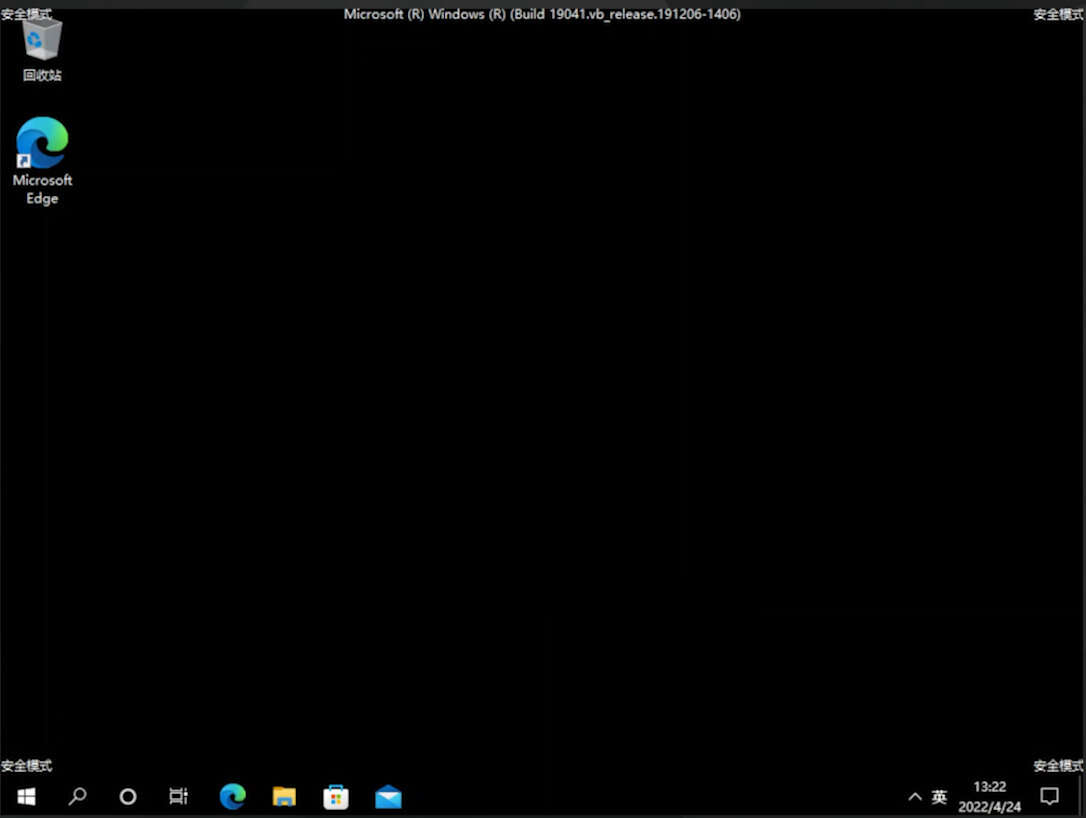Image resolution: width=1086 pixels, height=818 pixels.
Task: Open Microsoft Store from the taskbar
Action: [336, 797]
